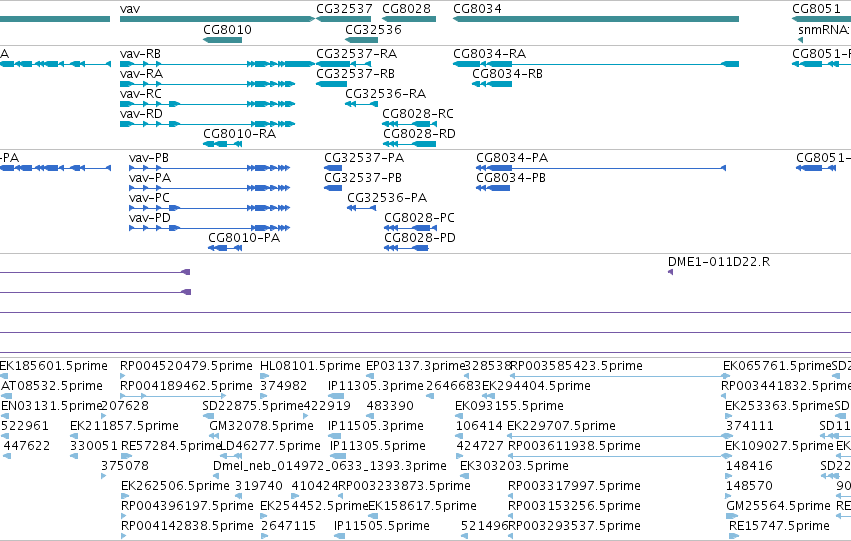Image resolution: width=851 pixels, height=541 pixels.
Task: Open the vav-PC protein label
Action: (x=149, y=198)
